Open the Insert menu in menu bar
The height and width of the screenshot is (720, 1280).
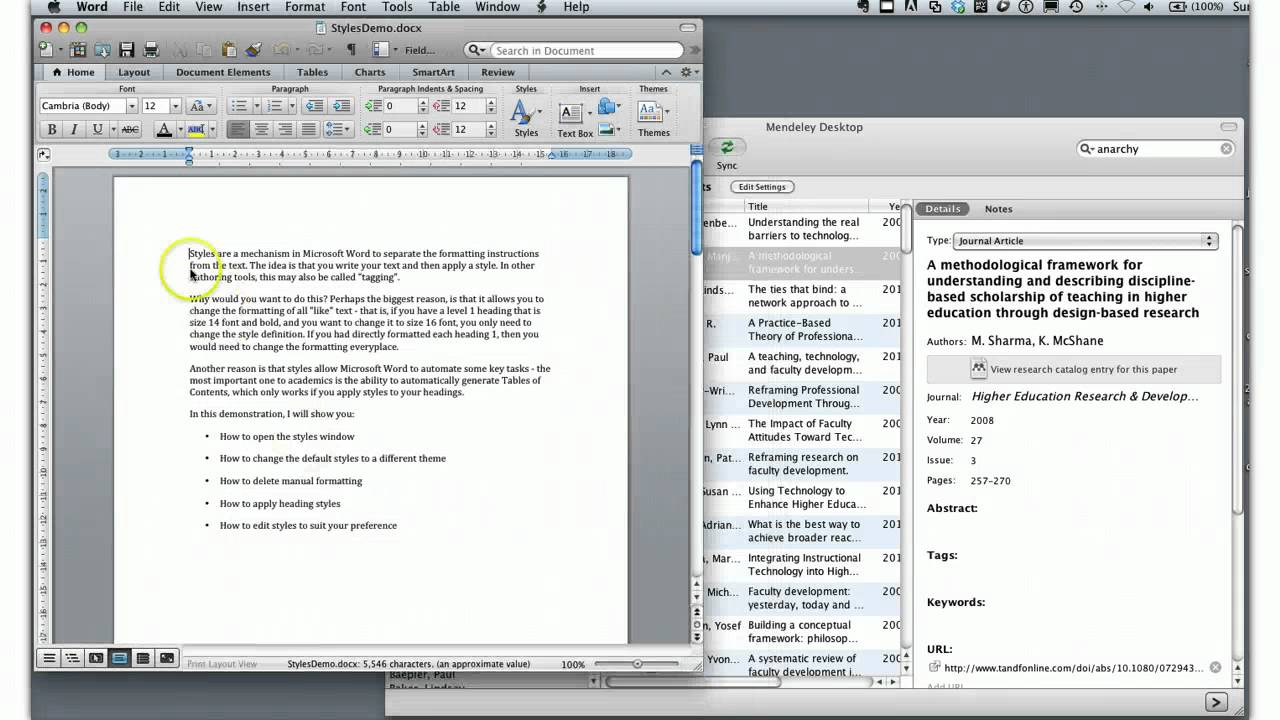[x=253, y=7]
